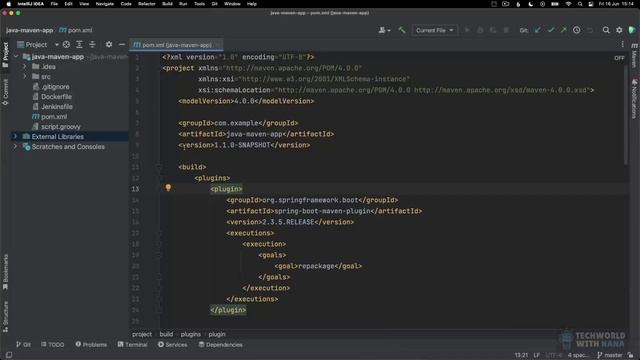
Task: Click cursor position 13:21 in status bar
Action: pyautogui.click(x=521, y=355)
